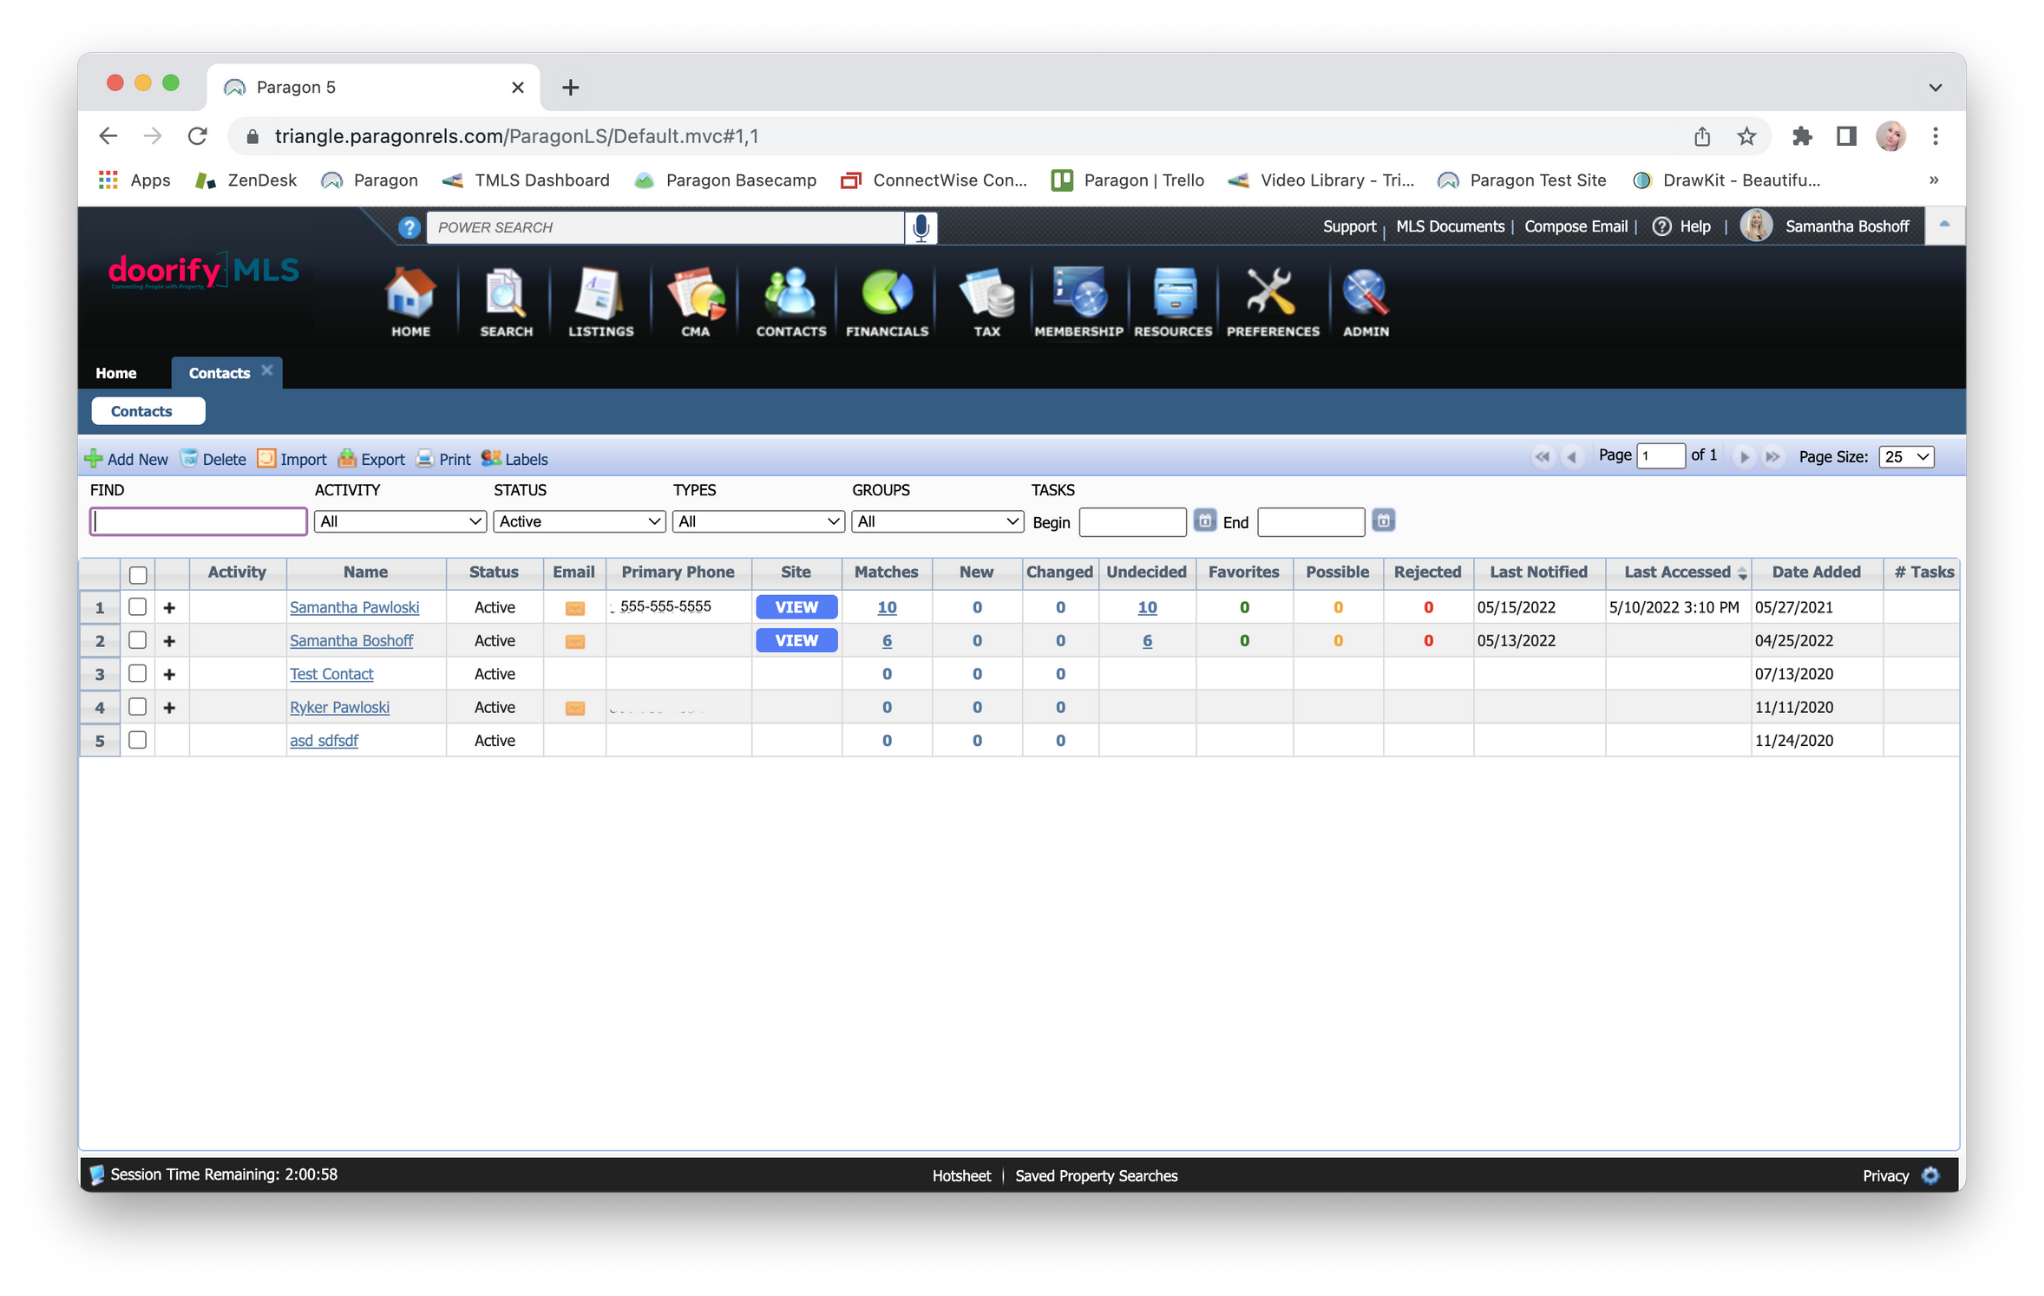The width and height of the screenshot is (2044, 1296).
Task: Click Import in the contacts toolbar
Action: pyautogui.click(x=292, y=459)
